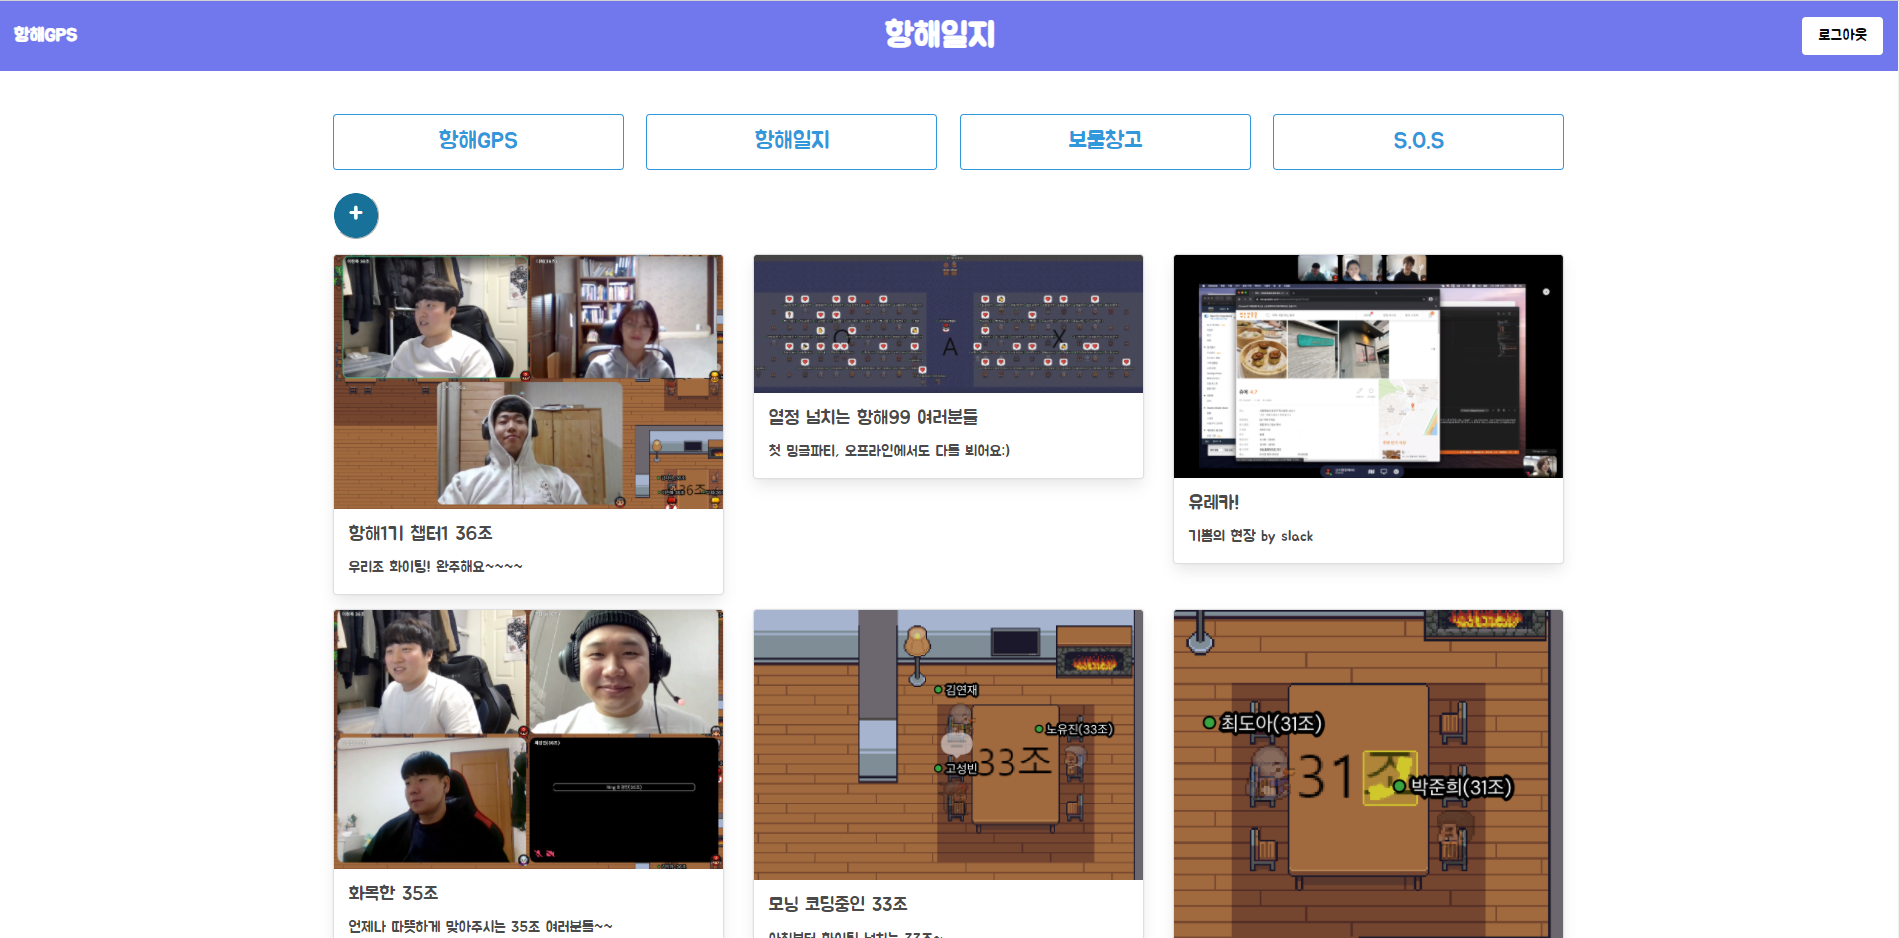Click the text 기쁨의 현장 by slack
This screenshot has height=938, width=1899.
click(x=1250, y=536)
